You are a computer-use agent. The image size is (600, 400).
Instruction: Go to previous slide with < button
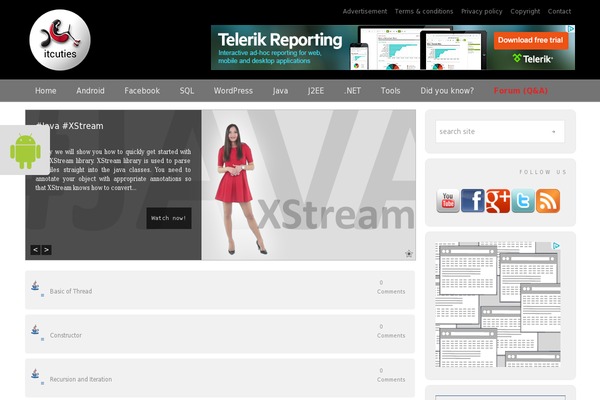coord(35,250)
